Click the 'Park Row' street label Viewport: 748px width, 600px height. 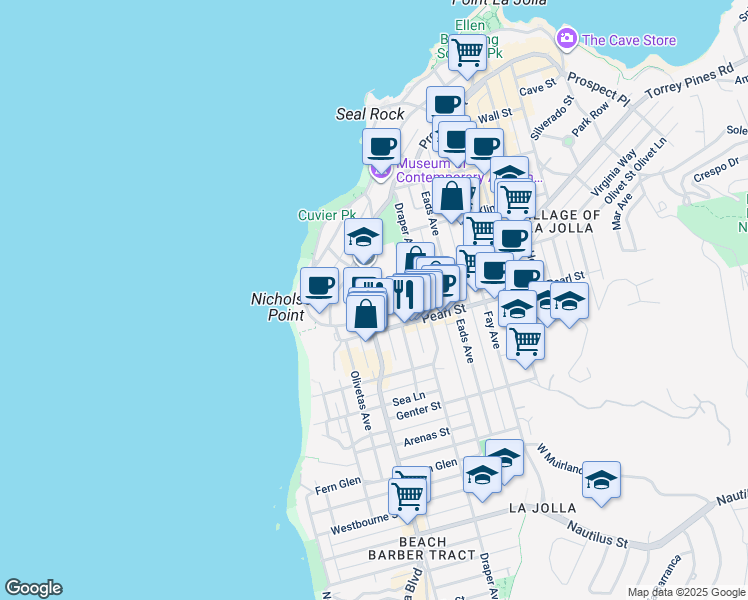(x=591, y=119)
